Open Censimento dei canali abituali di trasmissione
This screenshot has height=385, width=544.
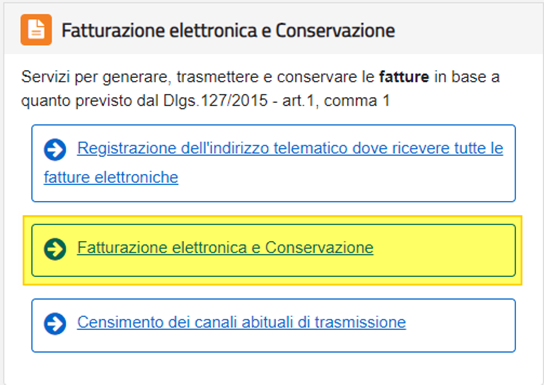[241, 322]
